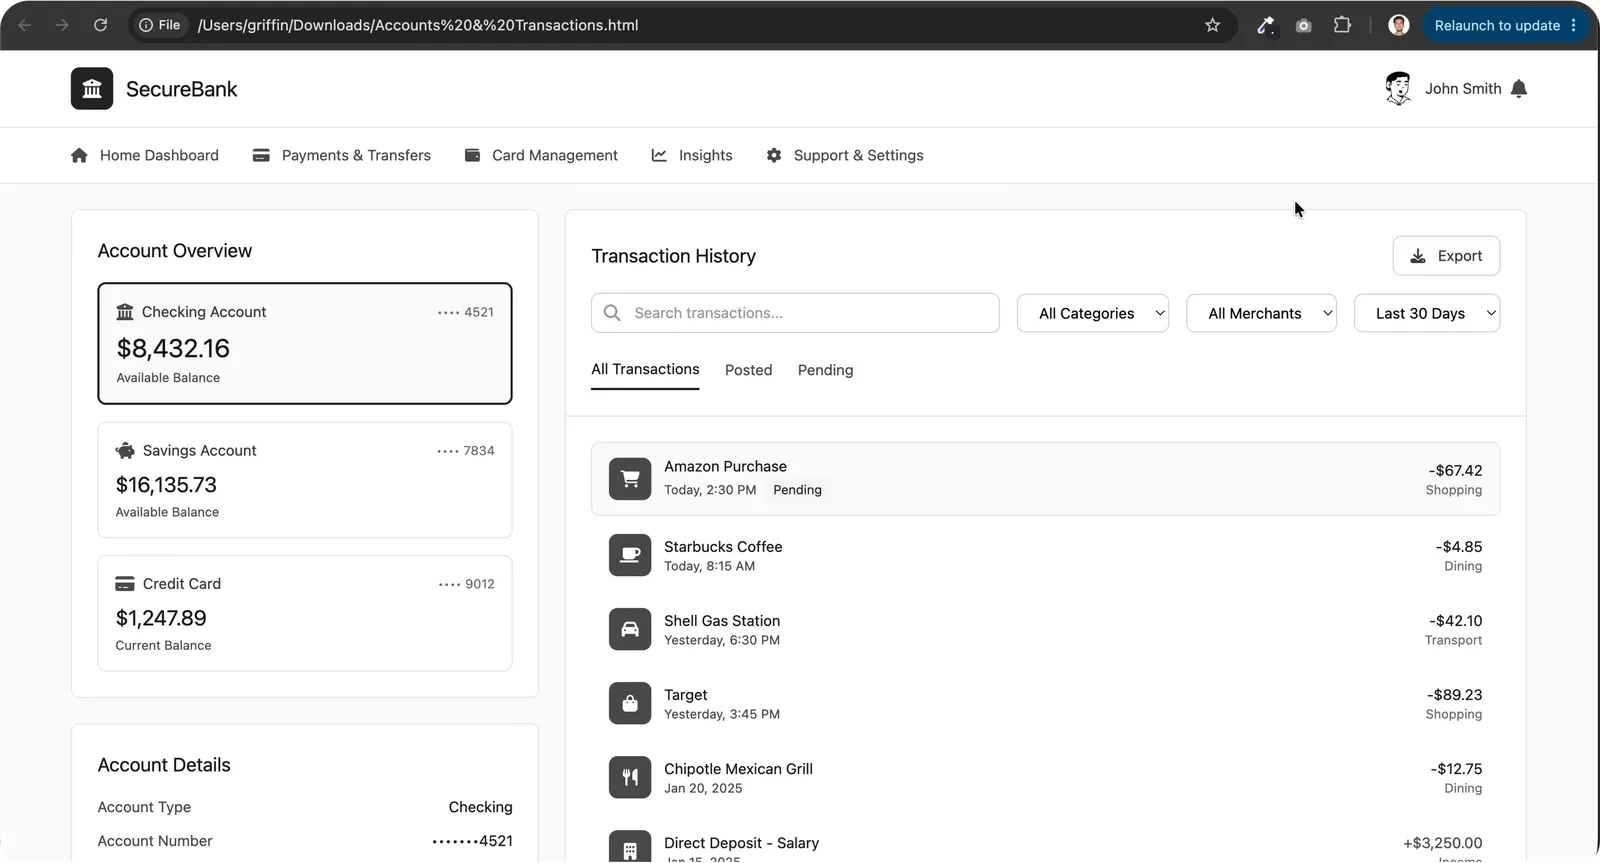Screen dimensions: 1600x863
Task: Click the Amazon Purchase shopping cart icon
Action: [630, 479]
